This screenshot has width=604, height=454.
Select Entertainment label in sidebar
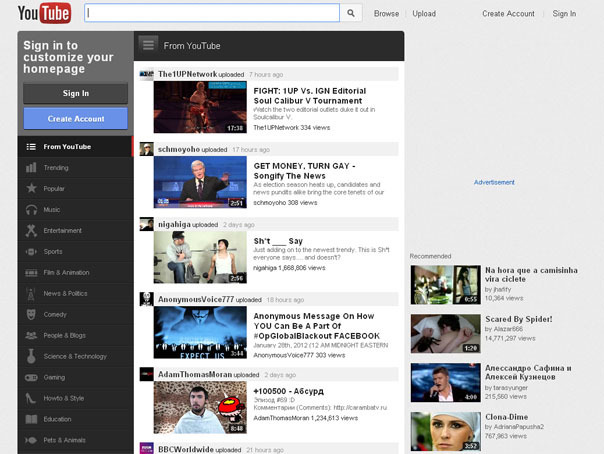[62, 231]
